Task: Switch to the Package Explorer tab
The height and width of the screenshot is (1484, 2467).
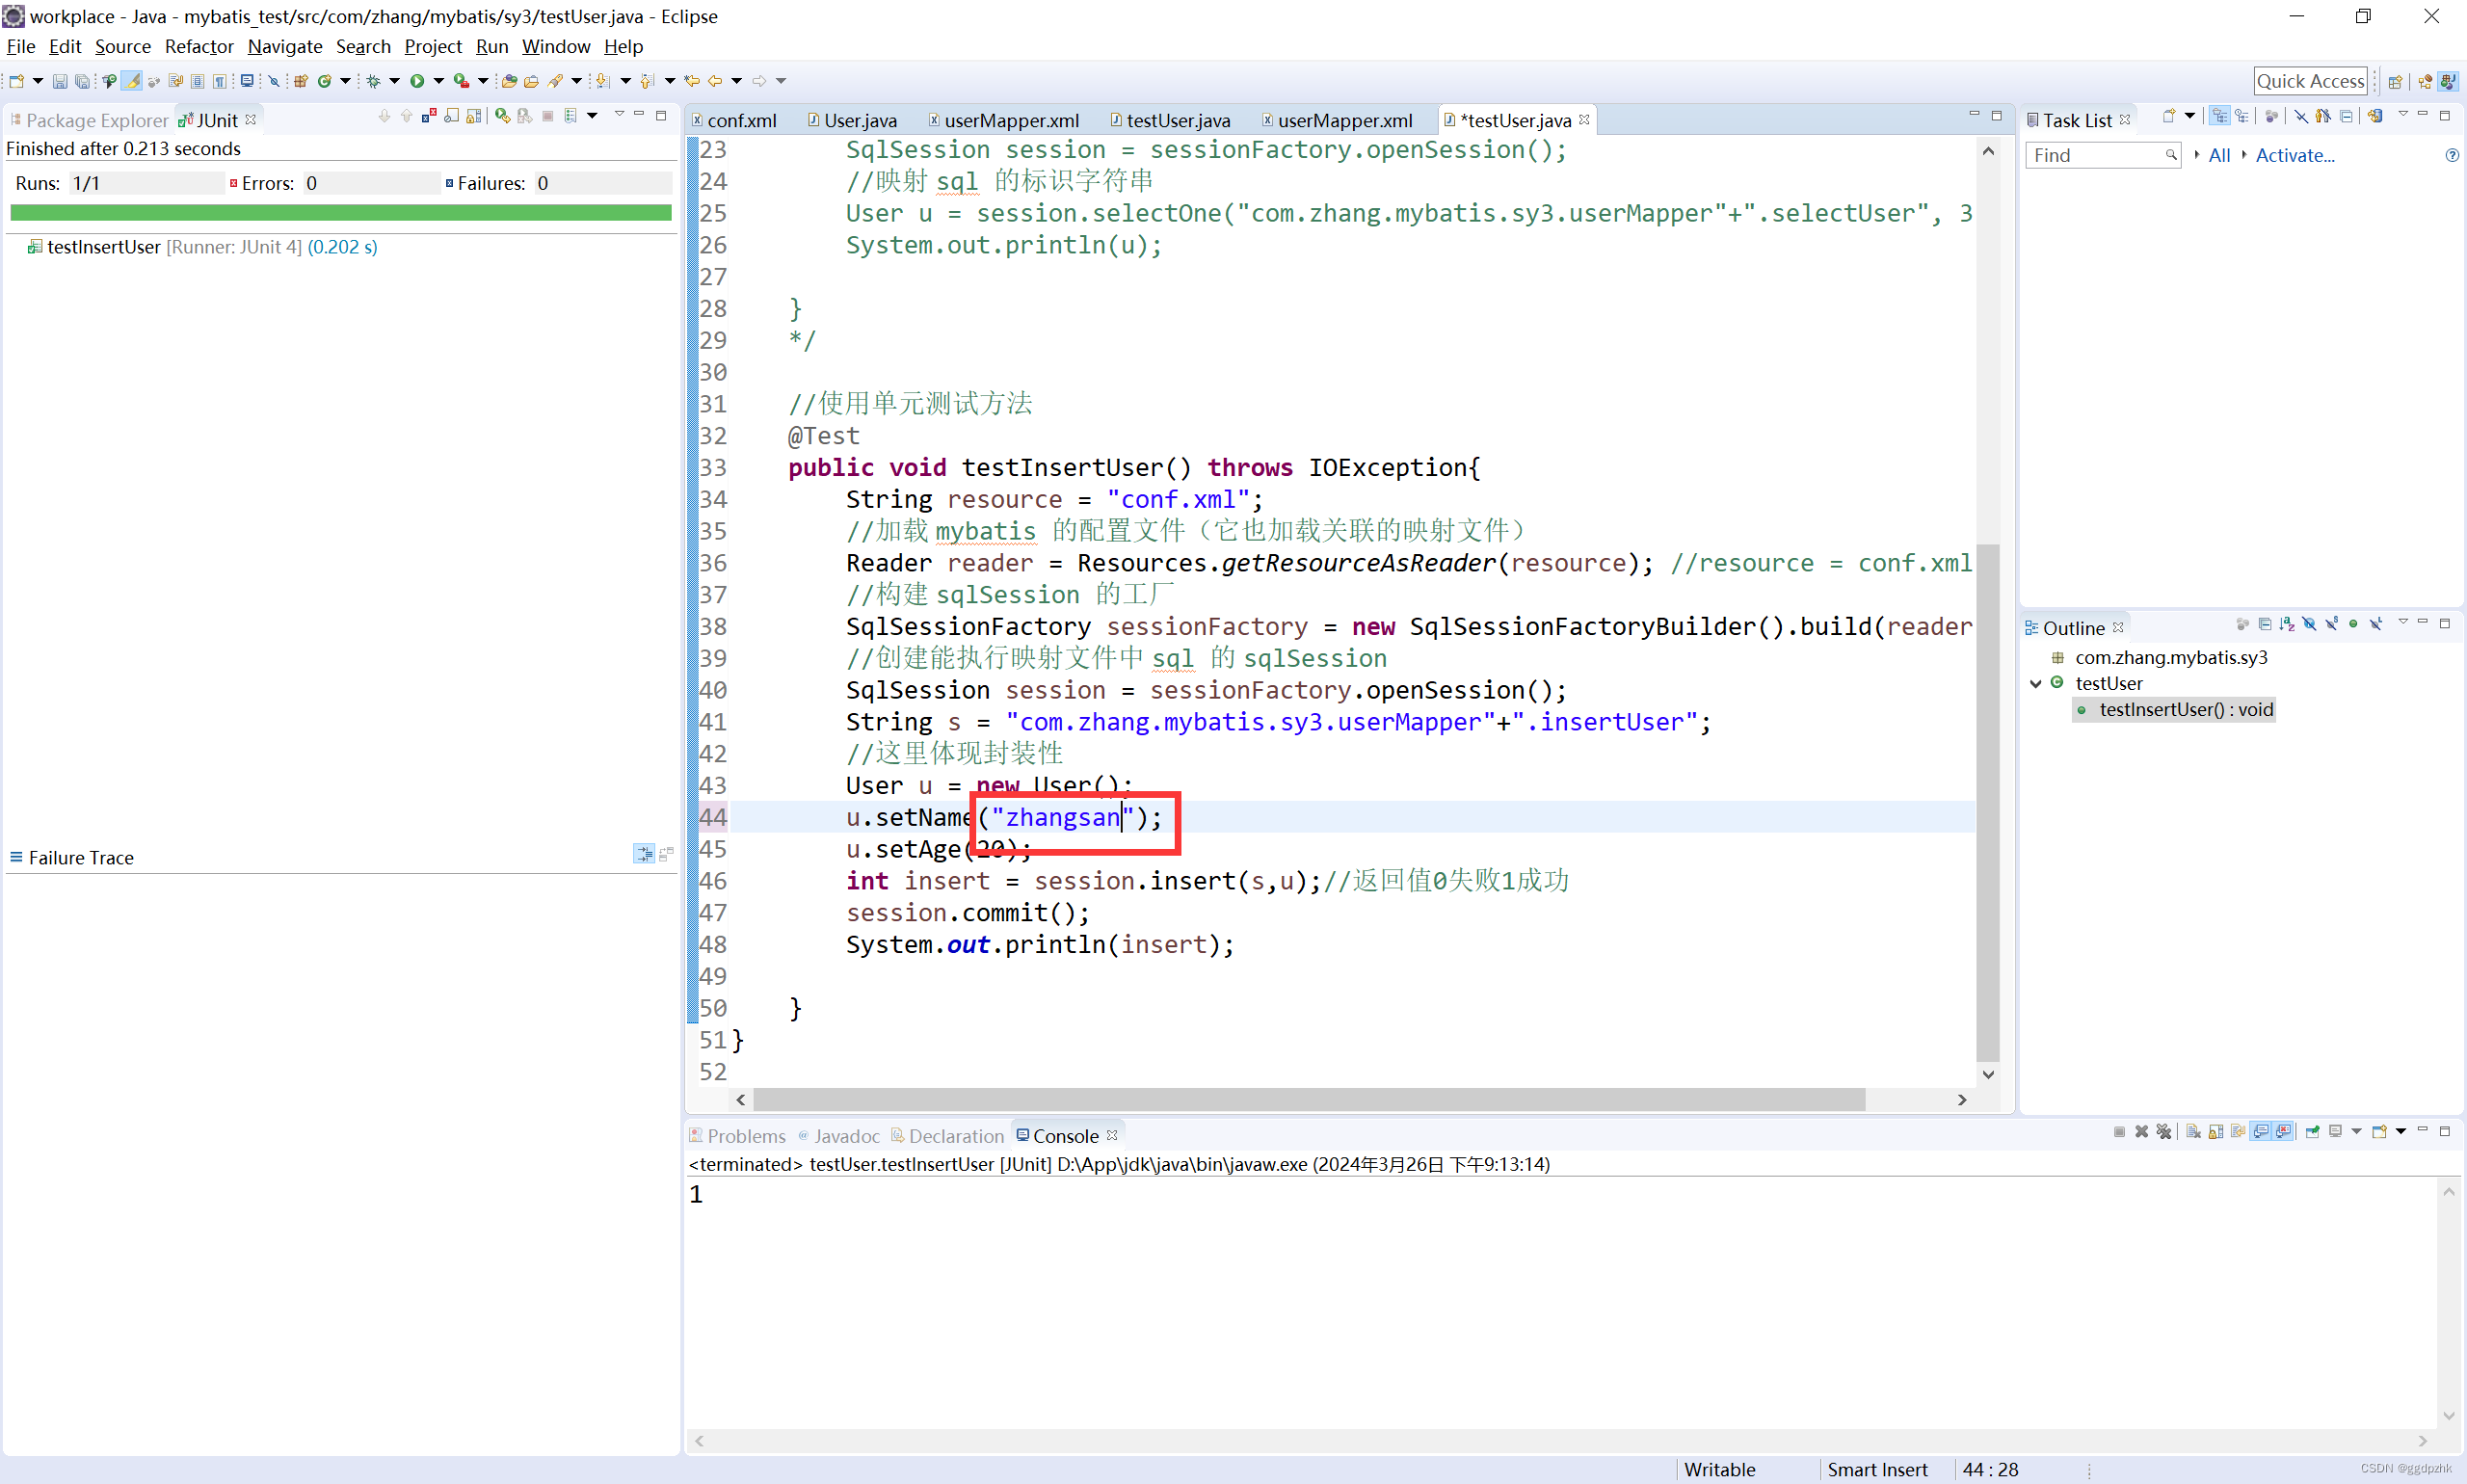Action: tap(89, 120)
